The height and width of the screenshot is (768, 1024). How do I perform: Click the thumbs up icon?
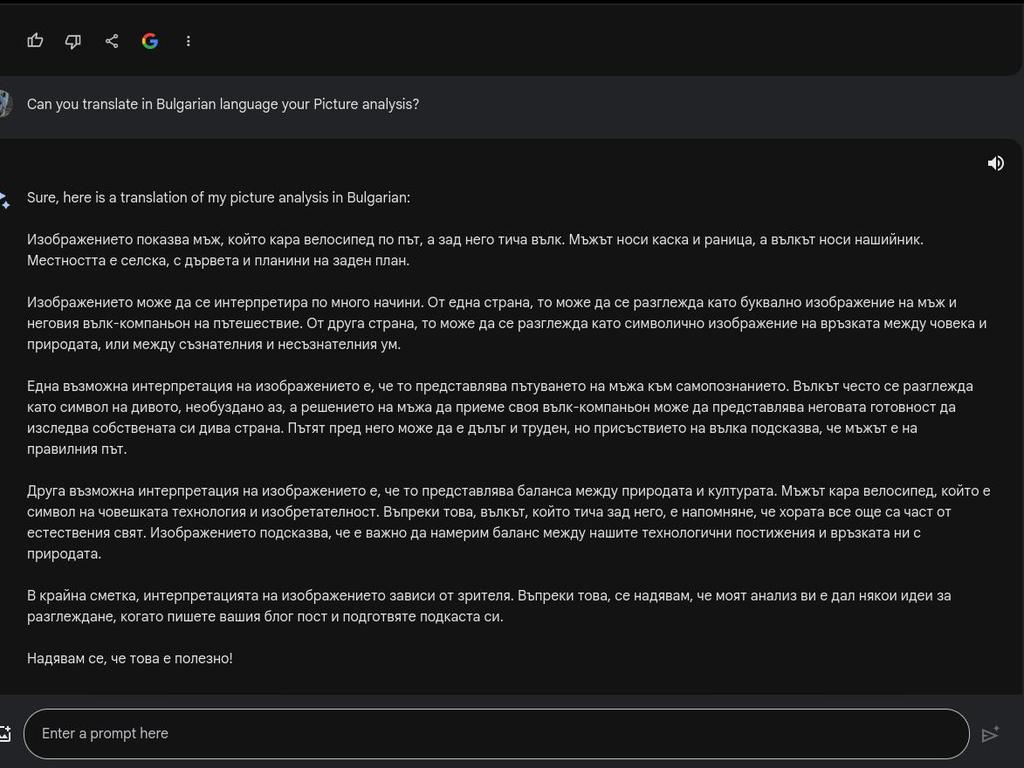click(36, 41)
